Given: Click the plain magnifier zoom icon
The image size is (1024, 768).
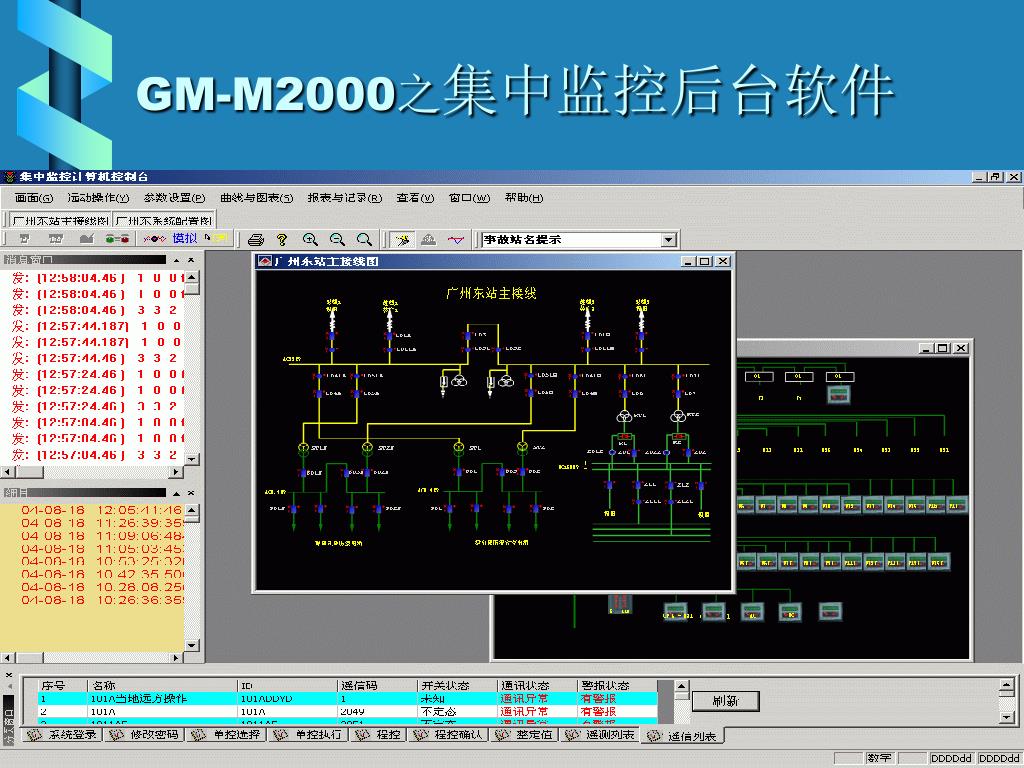Looking at the screenshot, I should [364, 240].
